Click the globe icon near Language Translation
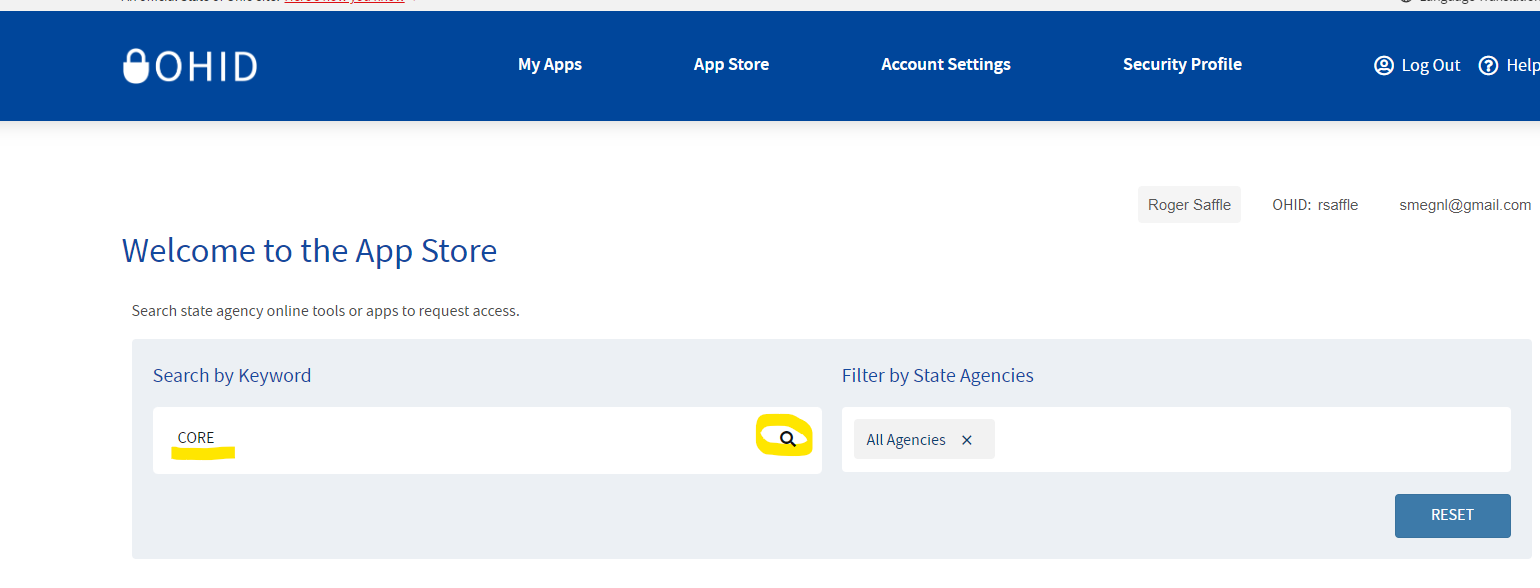 1409,3
